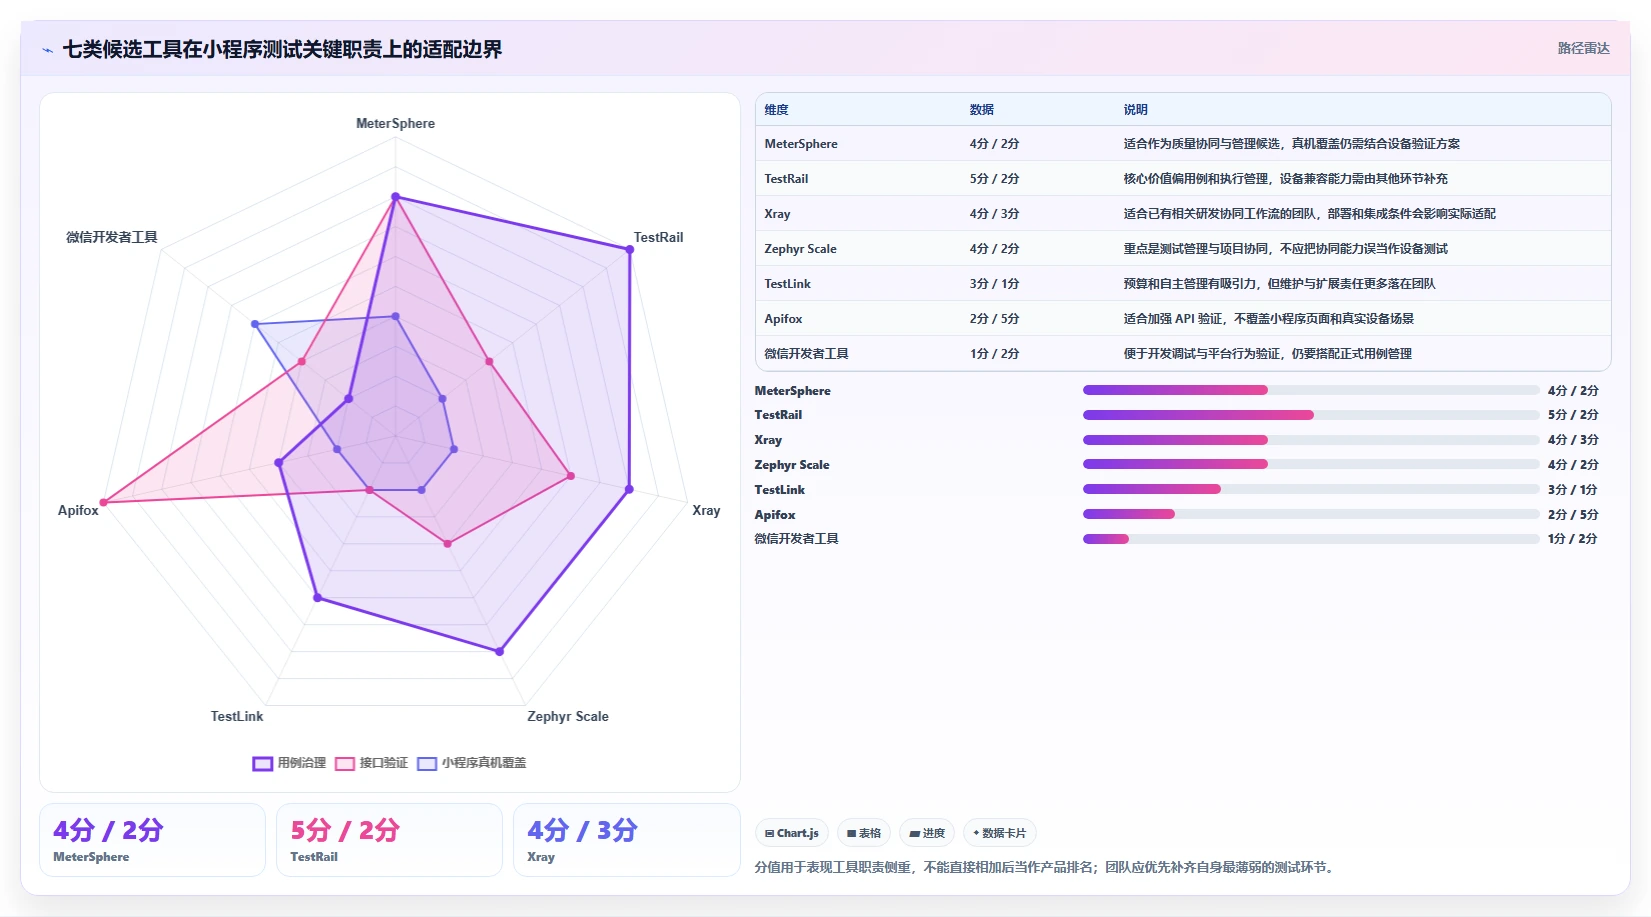
Task: Click the 2分 / 5分 cell in the table
Action: tap(994, 319)
